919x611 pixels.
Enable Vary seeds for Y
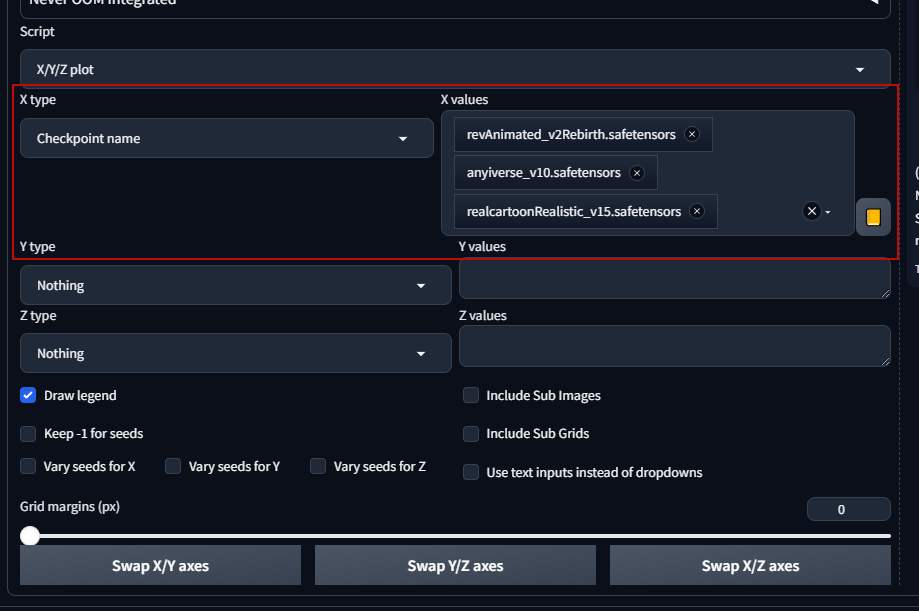(173, 466)
